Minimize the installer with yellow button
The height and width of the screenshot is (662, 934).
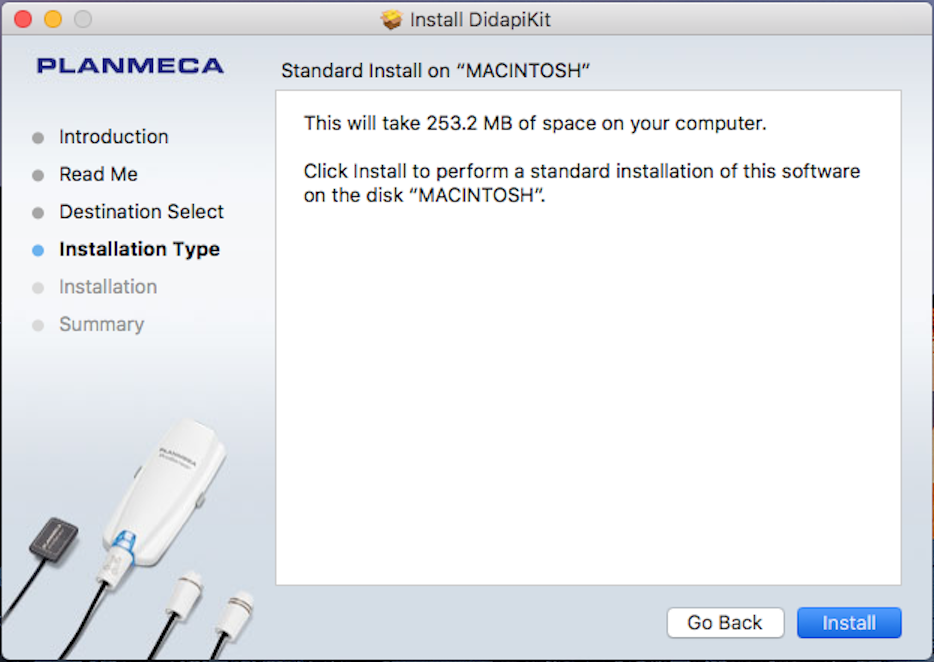[x=53, y=20]
